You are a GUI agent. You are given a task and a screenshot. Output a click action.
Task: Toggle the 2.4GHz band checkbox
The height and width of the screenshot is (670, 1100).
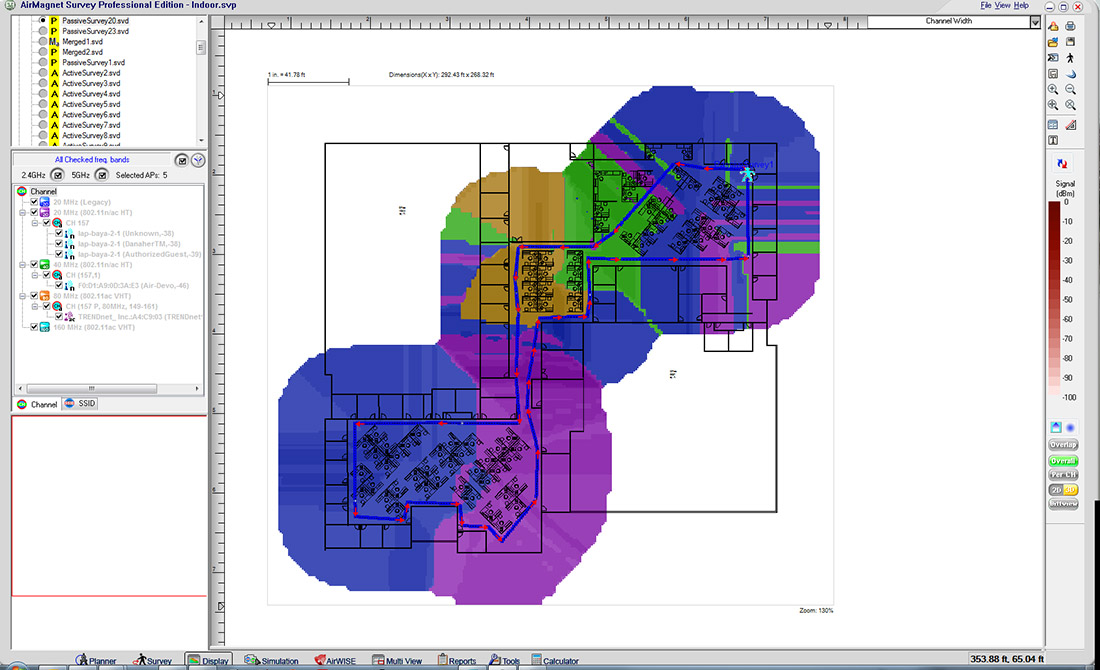click(58, 176)
